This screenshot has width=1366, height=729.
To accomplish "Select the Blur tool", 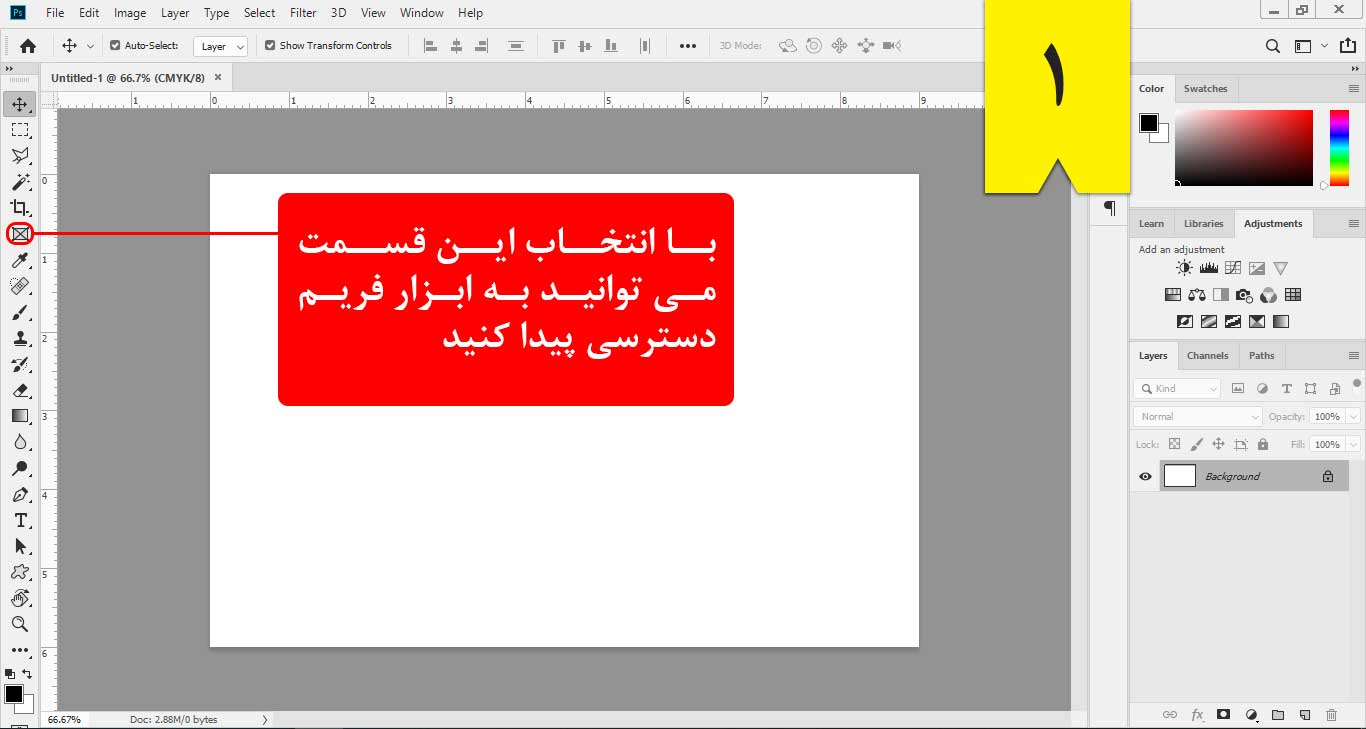I will click(20, 442).
